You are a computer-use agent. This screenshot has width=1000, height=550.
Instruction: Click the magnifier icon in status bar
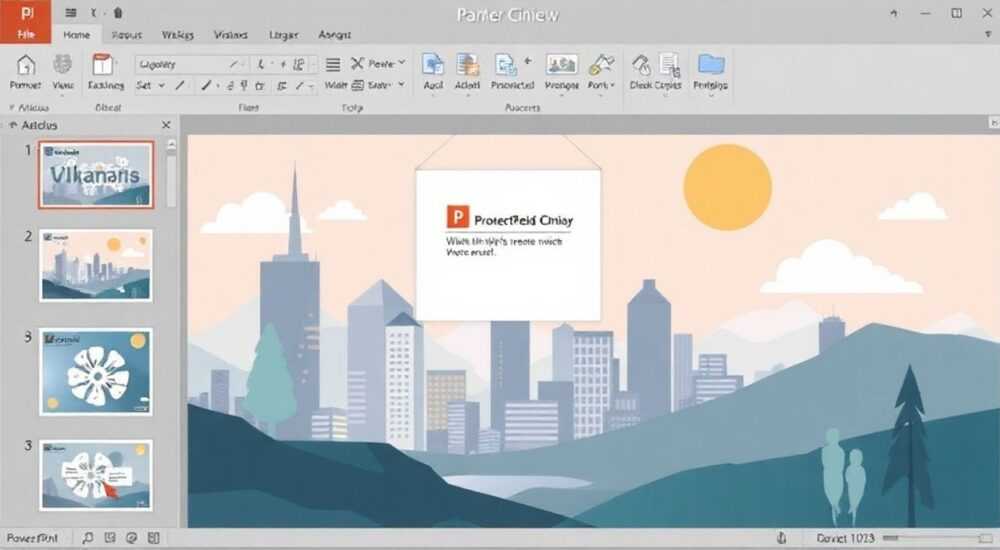[x=87, y=539]
